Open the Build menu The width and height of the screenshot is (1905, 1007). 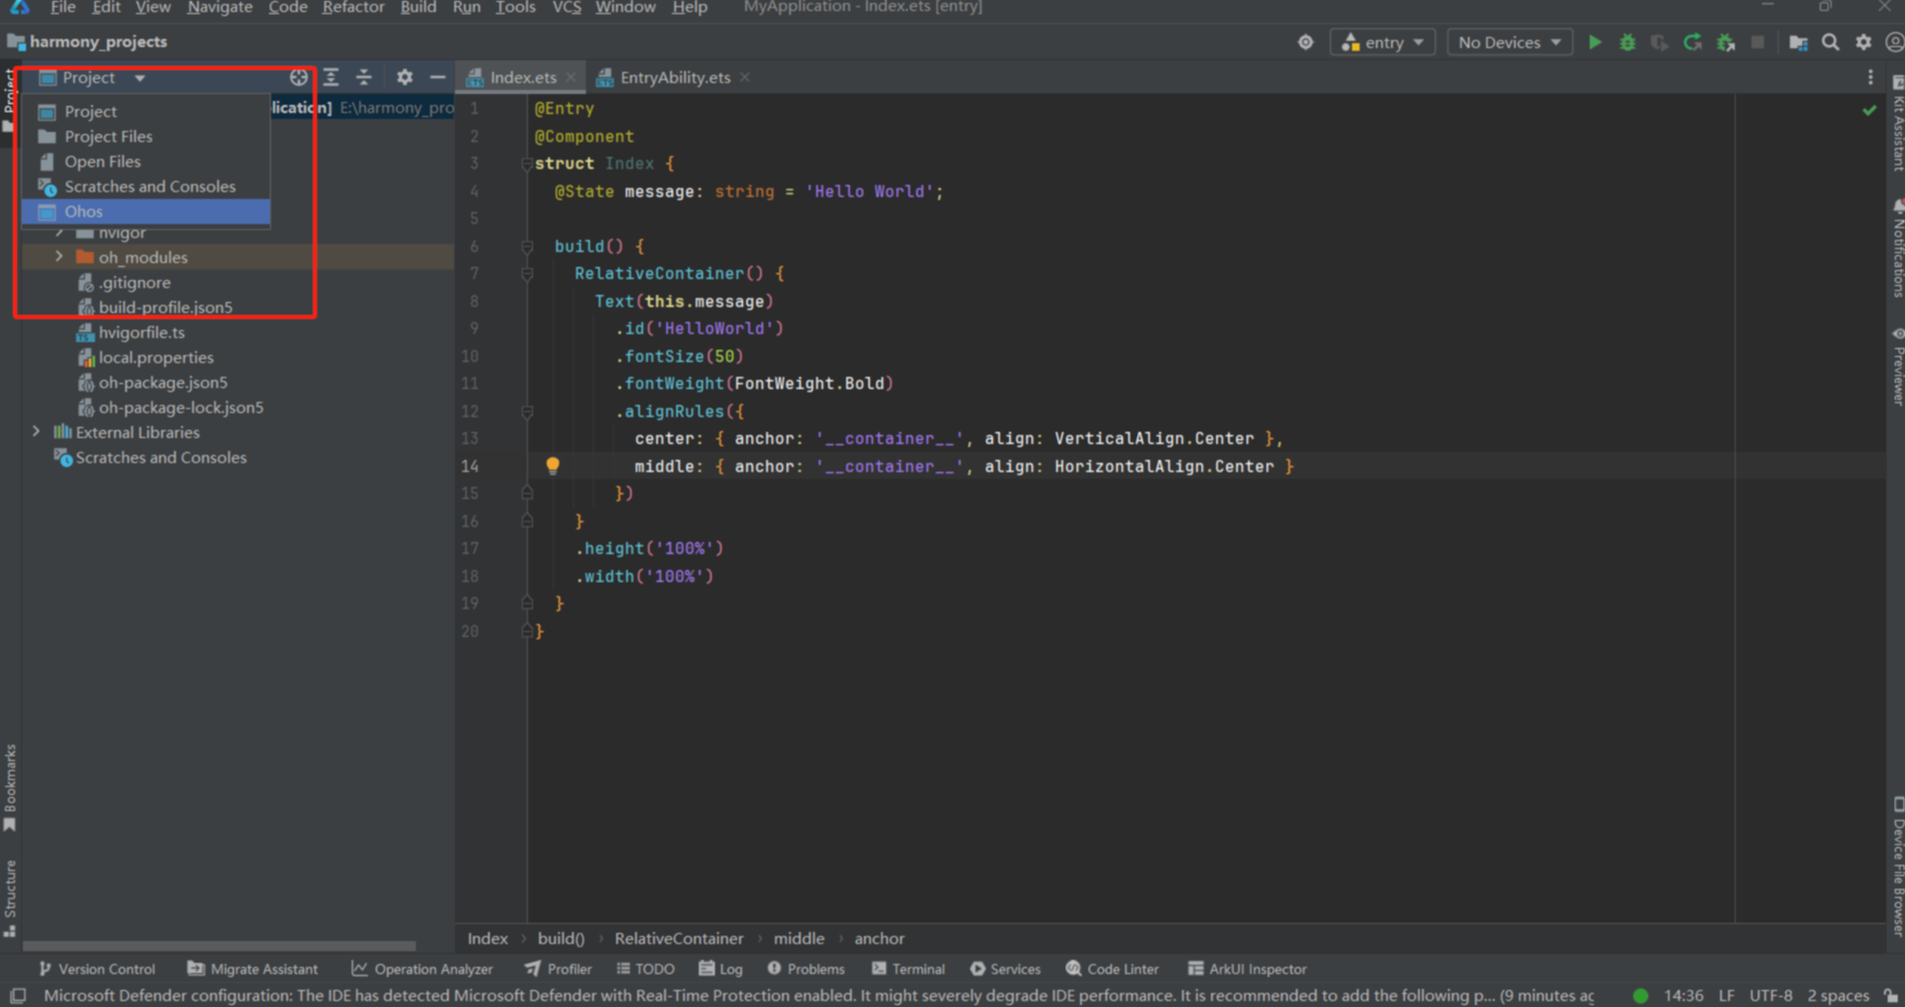(x=418, y=8)
